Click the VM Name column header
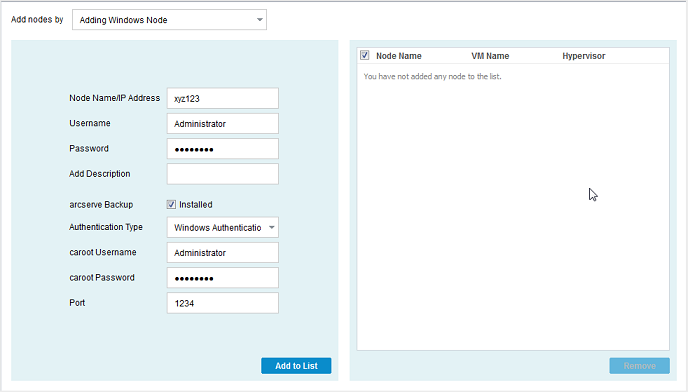 click(x=490, y=56)
